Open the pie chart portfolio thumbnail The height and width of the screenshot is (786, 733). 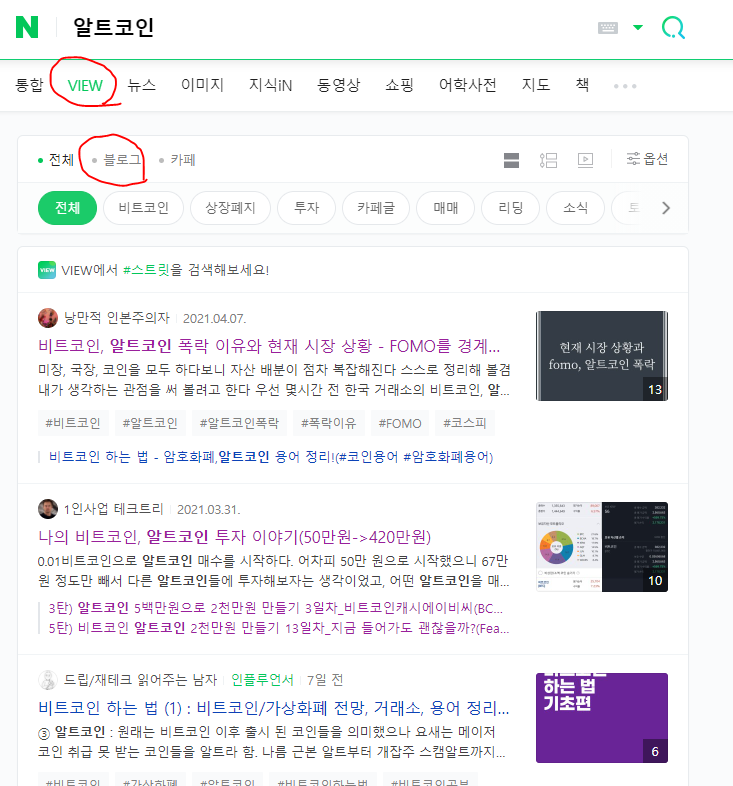point(602,547)
